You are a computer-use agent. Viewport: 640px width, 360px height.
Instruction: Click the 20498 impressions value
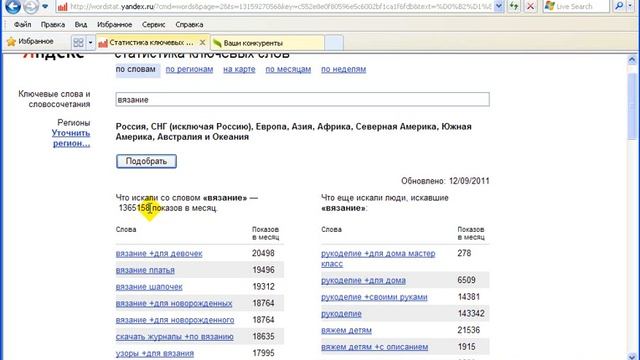(263, 253)
